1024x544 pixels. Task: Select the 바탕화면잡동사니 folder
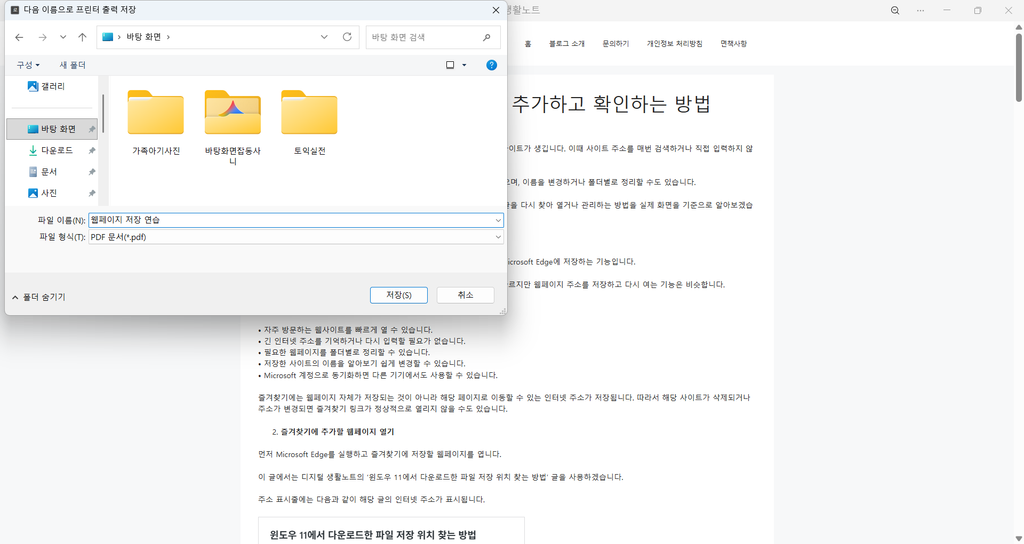coord(232,127)
